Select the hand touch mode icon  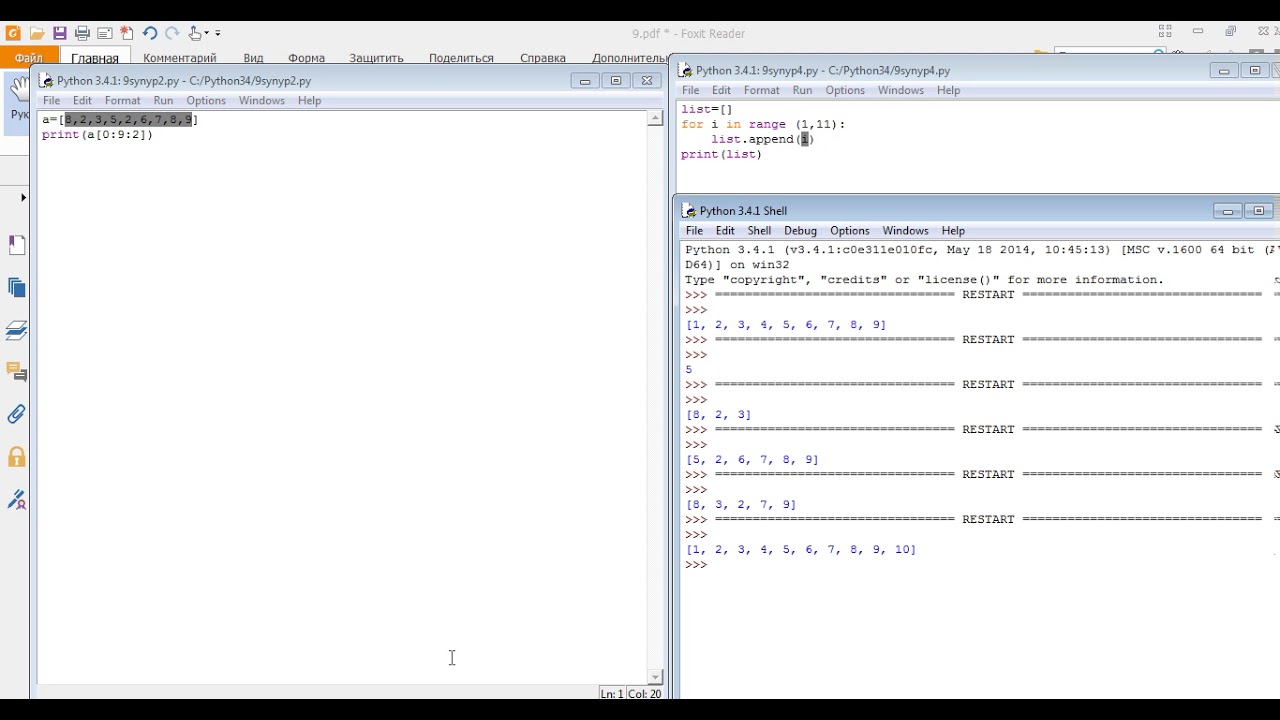[195, 33]
